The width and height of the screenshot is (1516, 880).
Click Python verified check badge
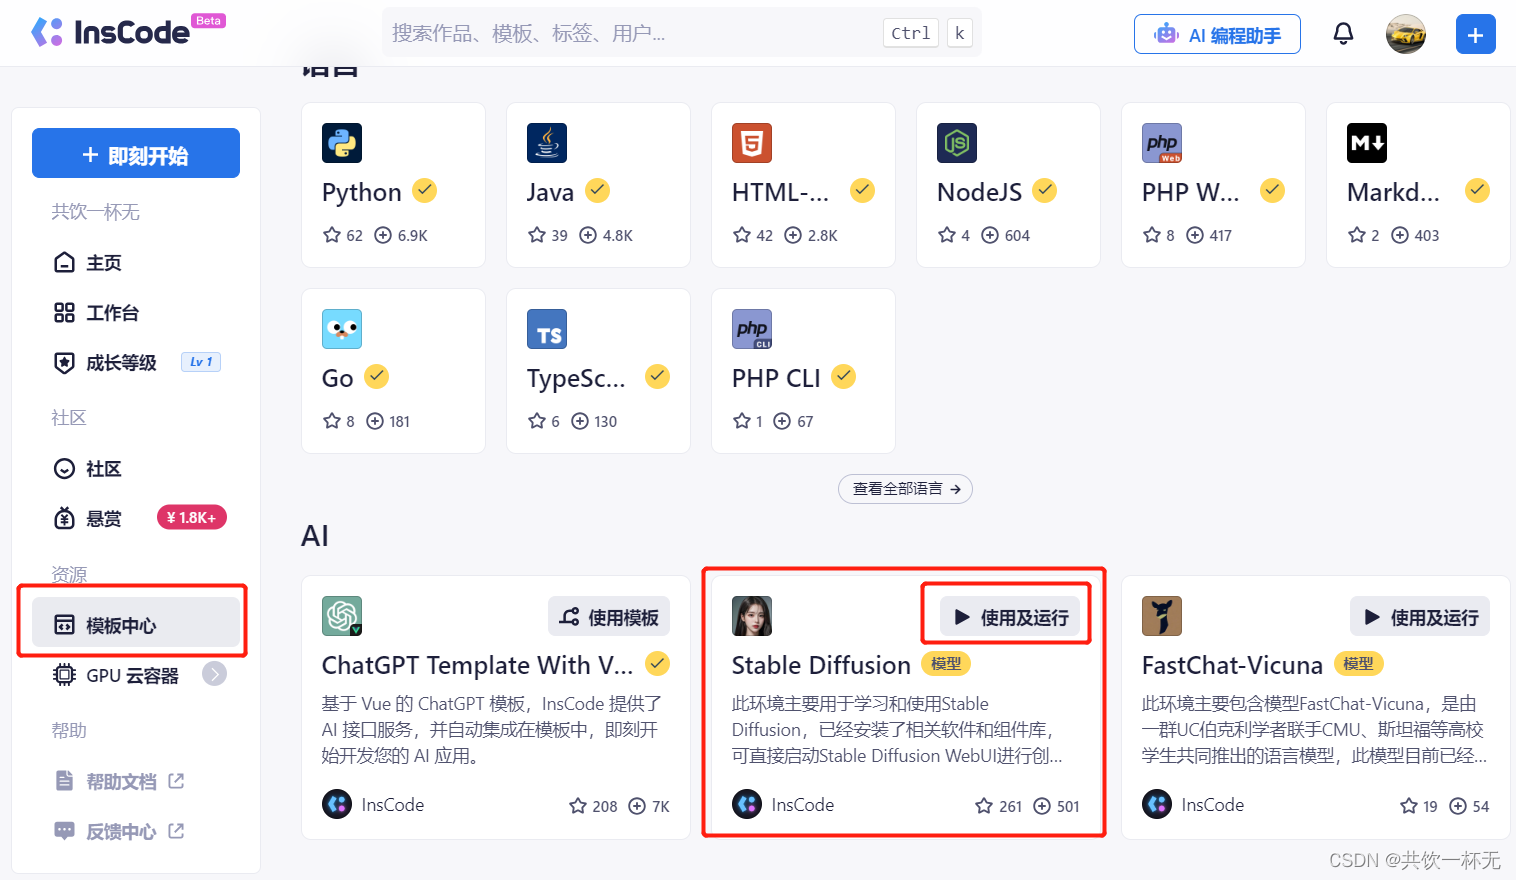[425, 190]
